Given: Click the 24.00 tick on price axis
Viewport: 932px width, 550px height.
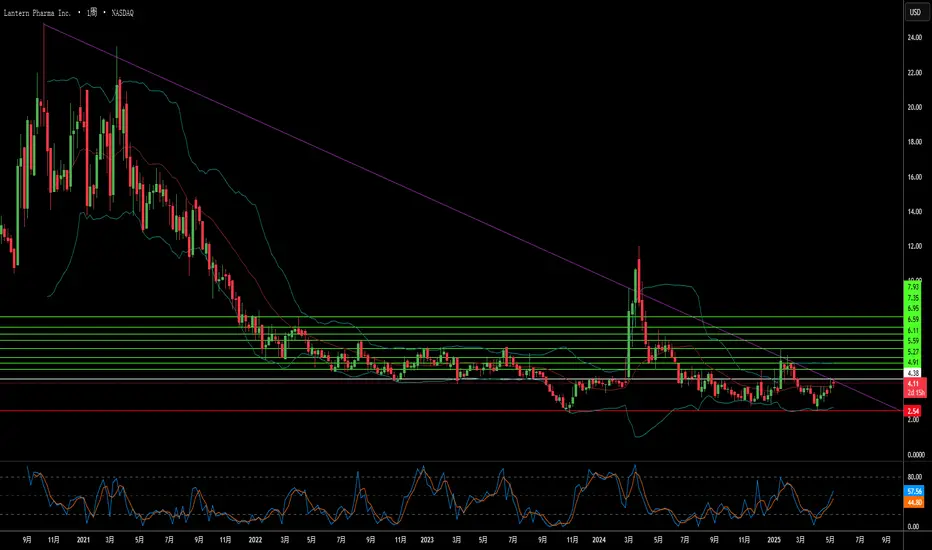Looking at the screenshot, I should coord(913,38).
